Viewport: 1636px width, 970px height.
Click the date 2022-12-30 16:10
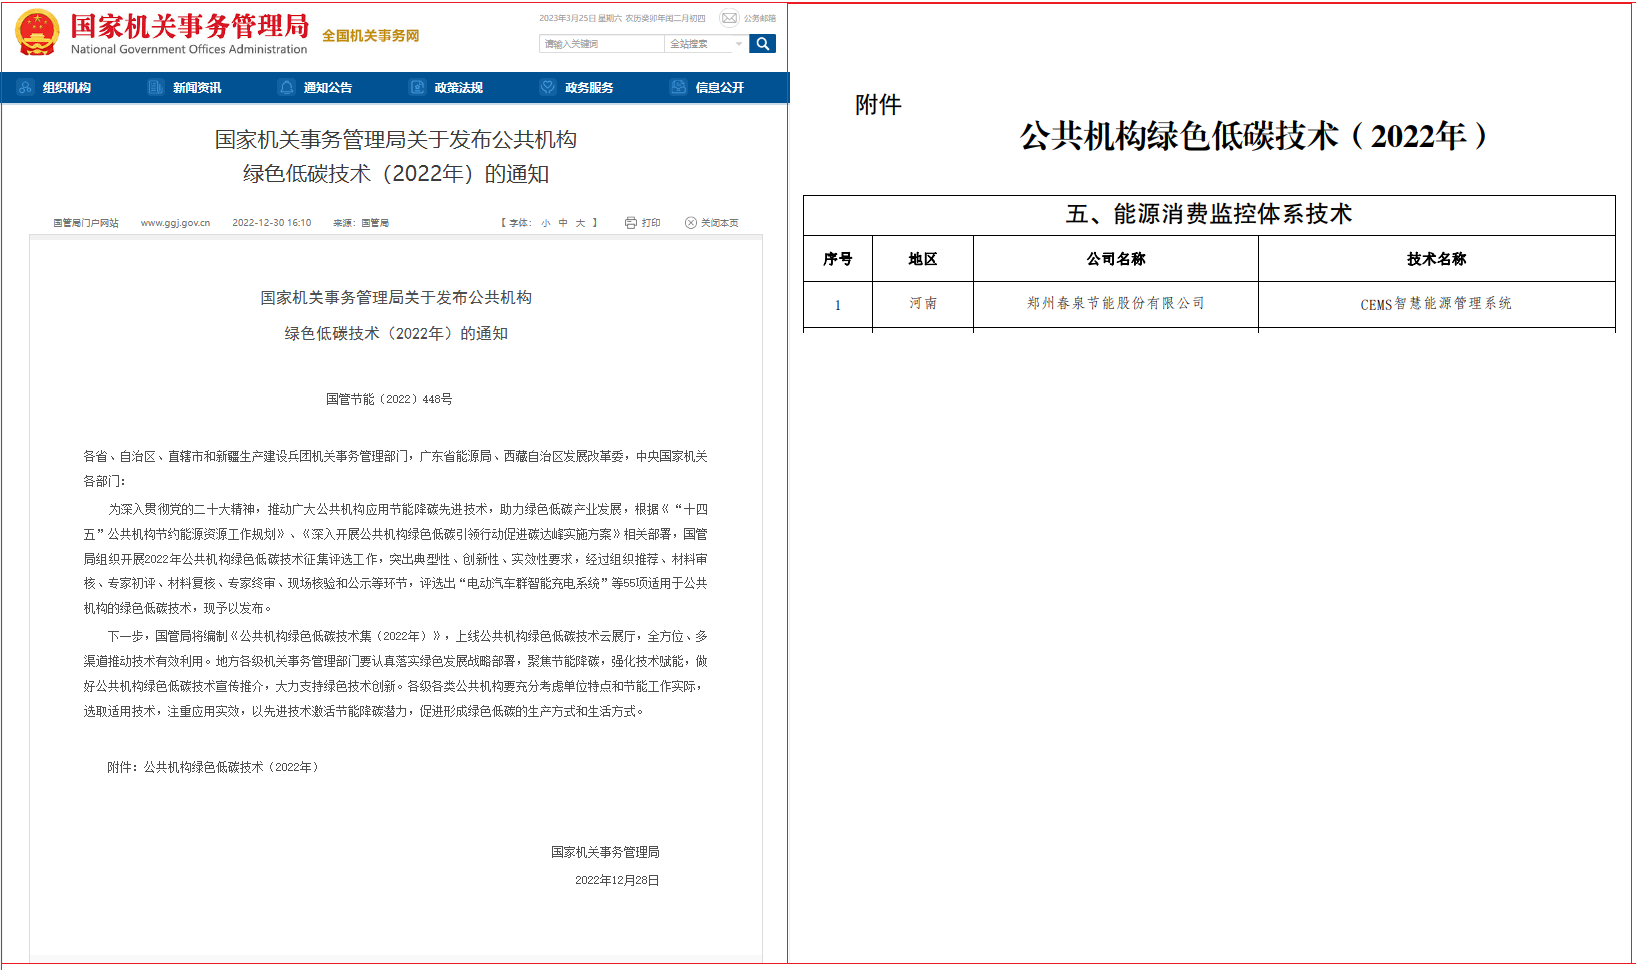[272, 223]
